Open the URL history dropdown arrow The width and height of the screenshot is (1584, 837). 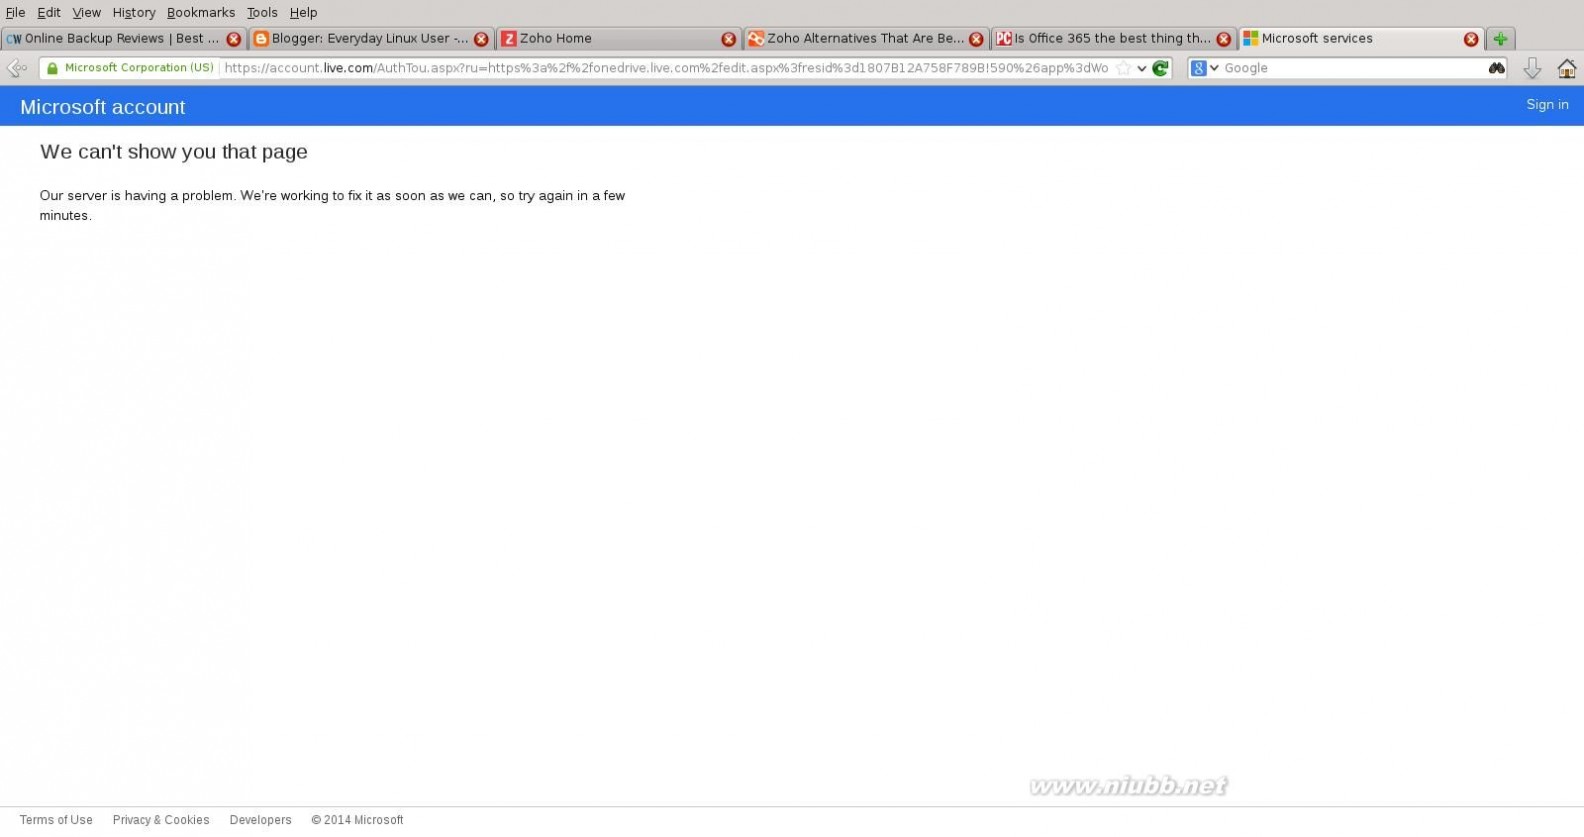(1141, 69)
